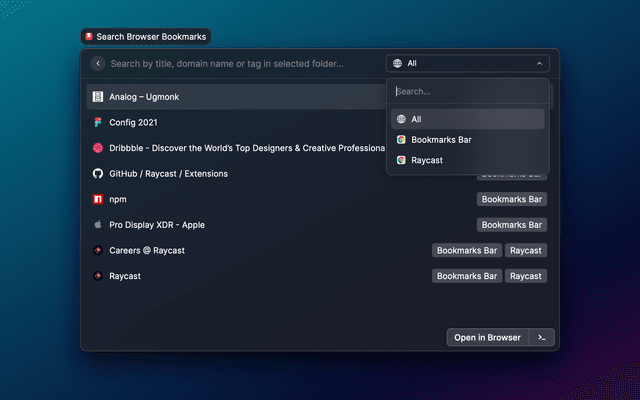Screen dimensions: 640x400
Task: Focus the bookmark search input field
Action: pyautogui.click(x=240, y=63)
